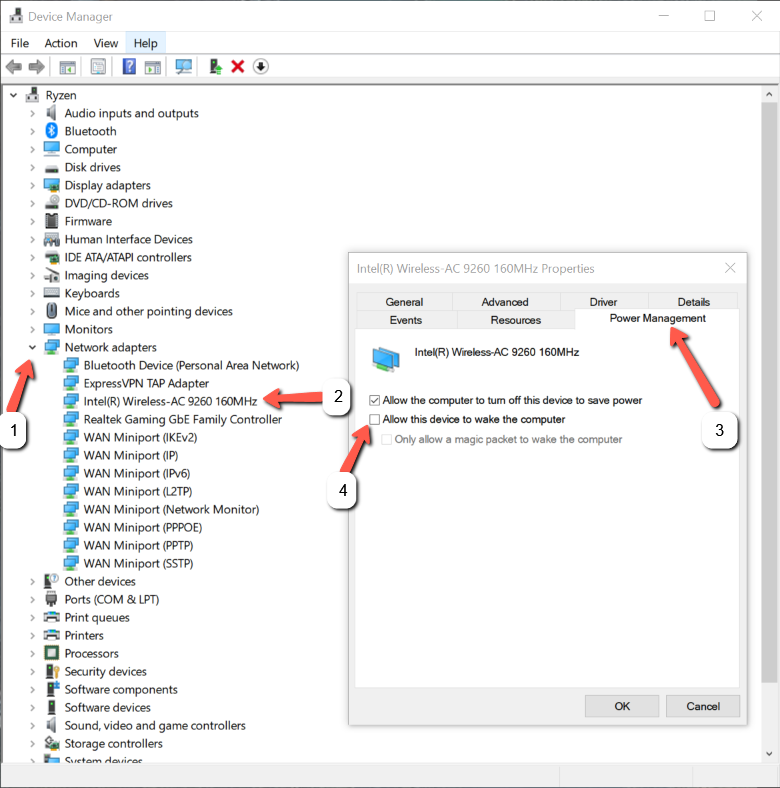
Task: Click the Update driver toolbar icon
Action: tap(216, 66)
